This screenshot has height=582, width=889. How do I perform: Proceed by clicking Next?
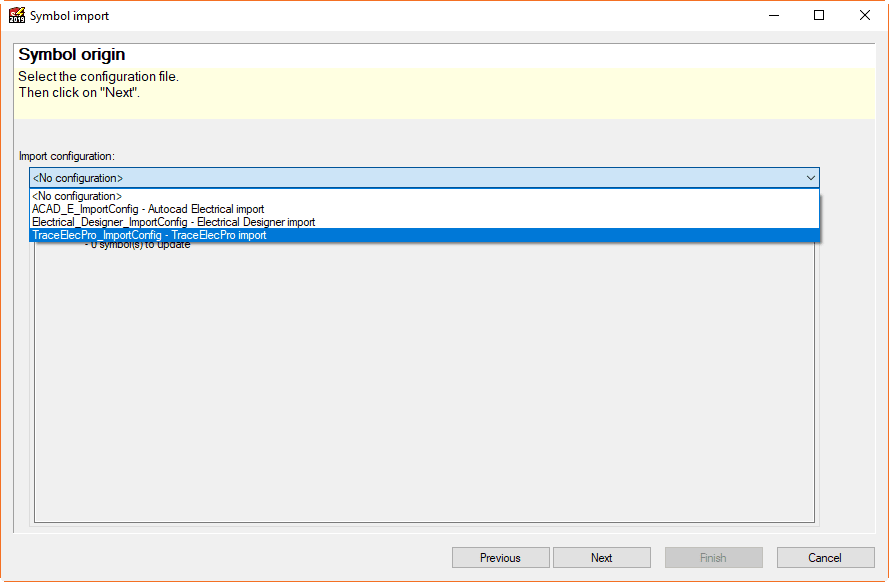click(x=602, y=558)
